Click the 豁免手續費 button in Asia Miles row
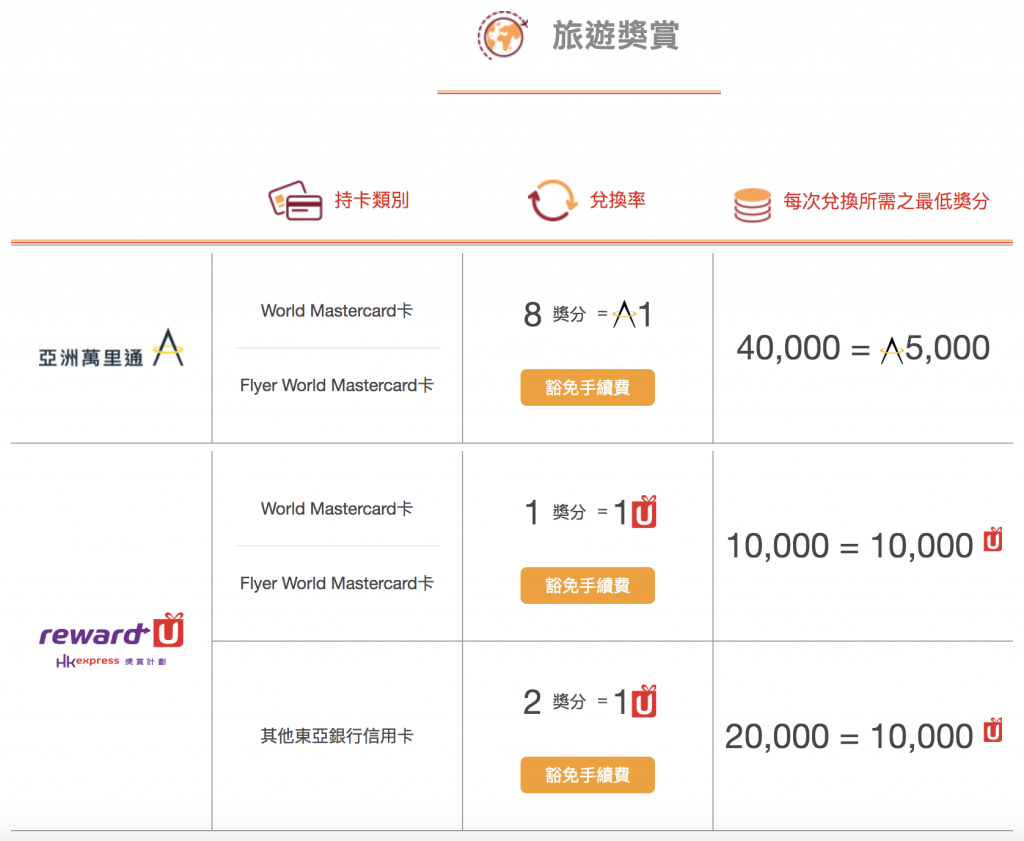The image size is (1024, 841). (587, 387)
